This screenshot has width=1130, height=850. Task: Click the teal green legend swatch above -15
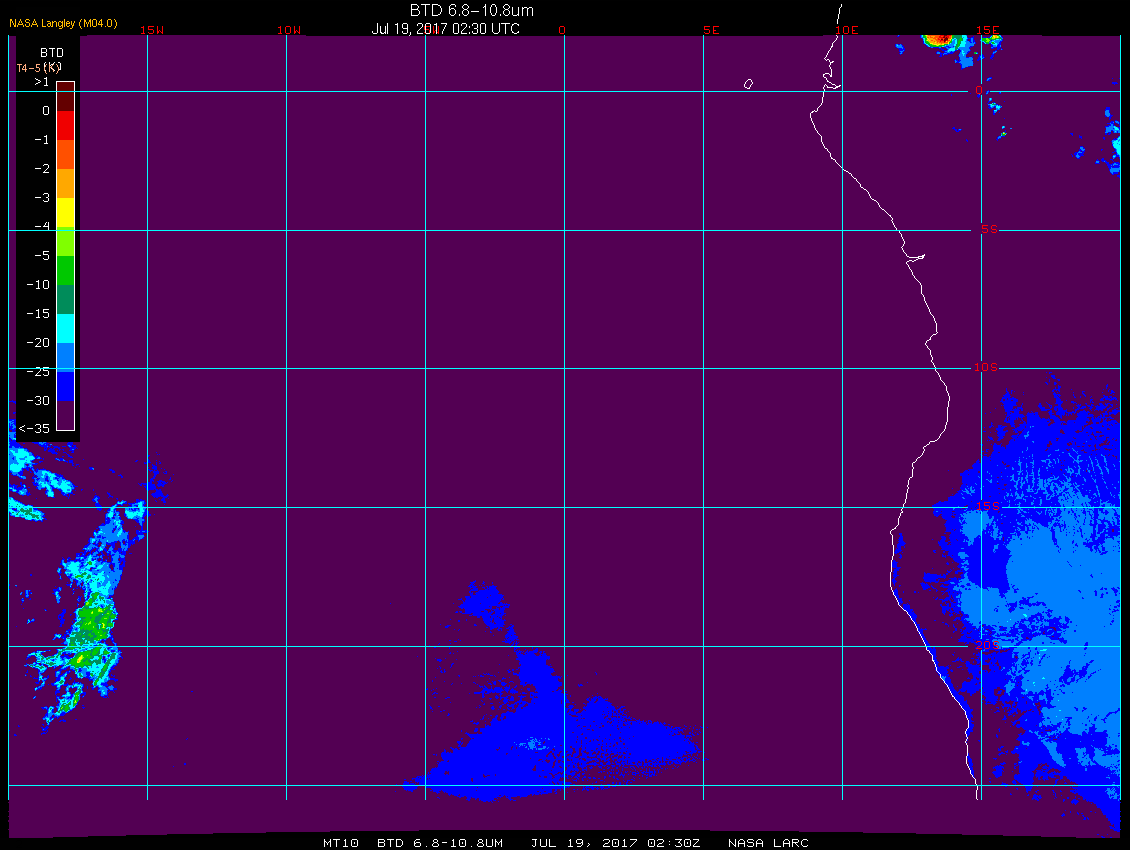pos(66,299)
